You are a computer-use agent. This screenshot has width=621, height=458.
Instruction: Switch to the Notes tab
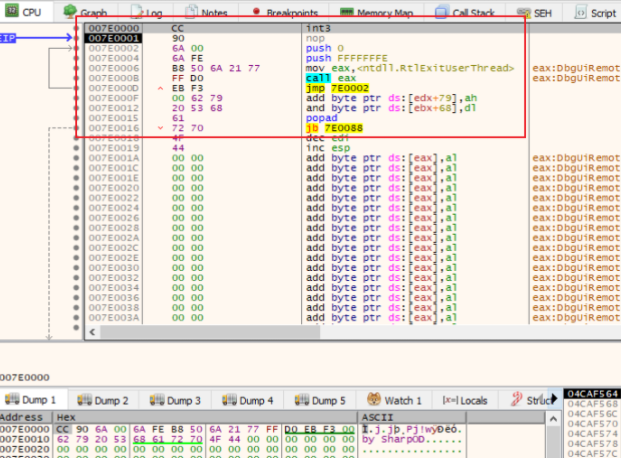click(207, 12)
